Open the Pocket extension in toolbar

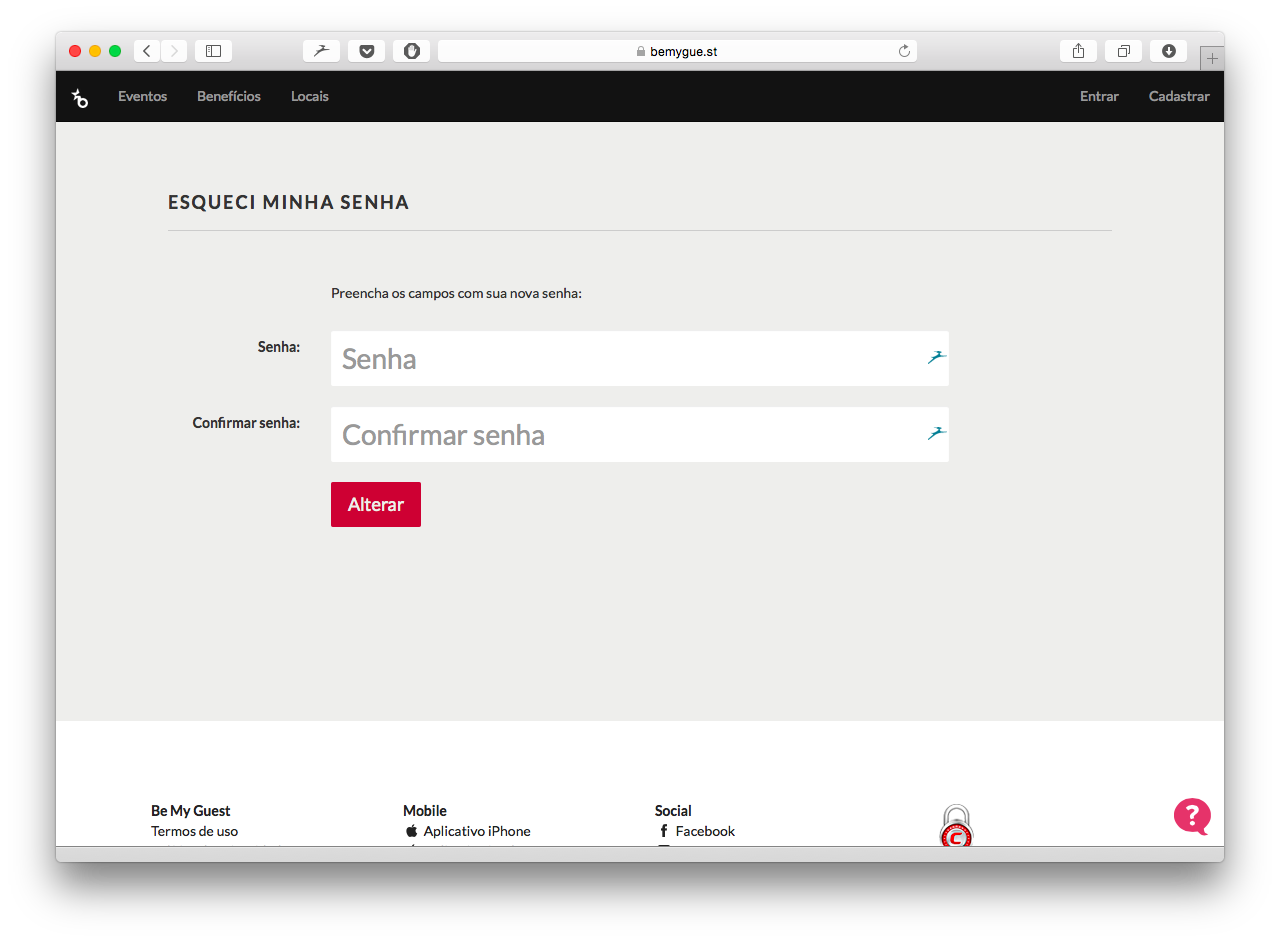367,51
